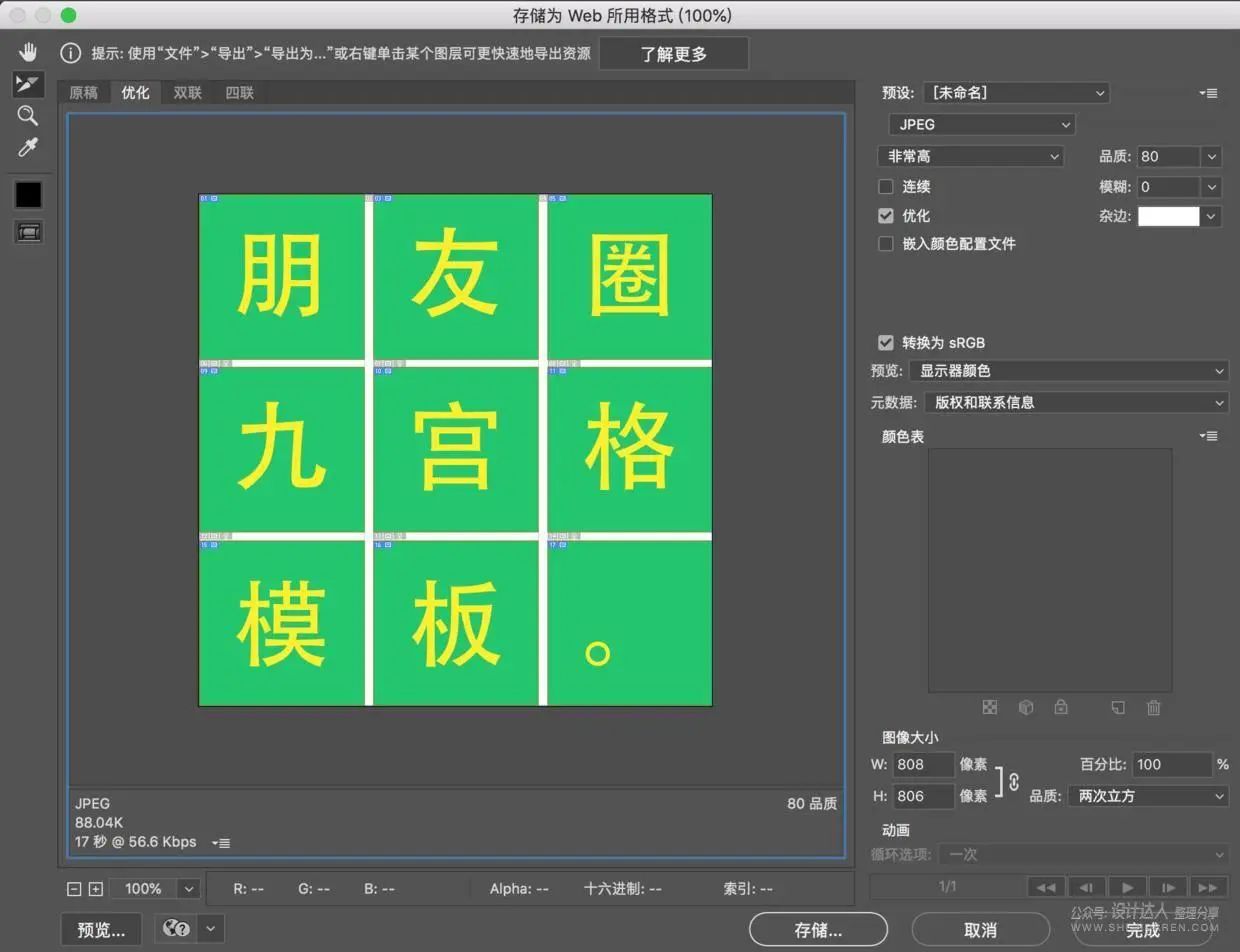Select the Zoom tool
The width and height of the screenshot is (1240, 952).
tap(28, 116)
